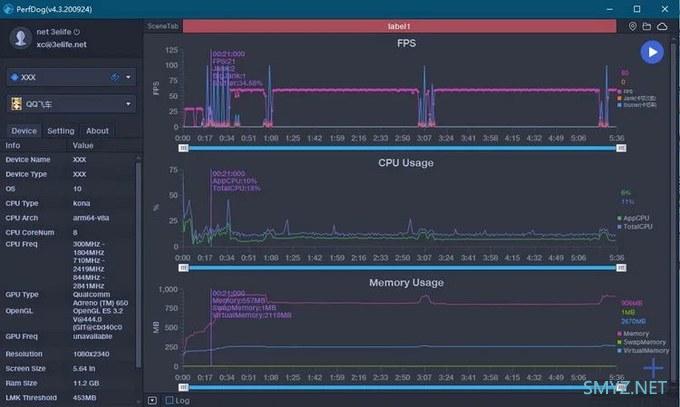The height and width of the screenshot is (407, 680).
Task: Toggle FPS series in FPS legend
Action: (625, 92)
